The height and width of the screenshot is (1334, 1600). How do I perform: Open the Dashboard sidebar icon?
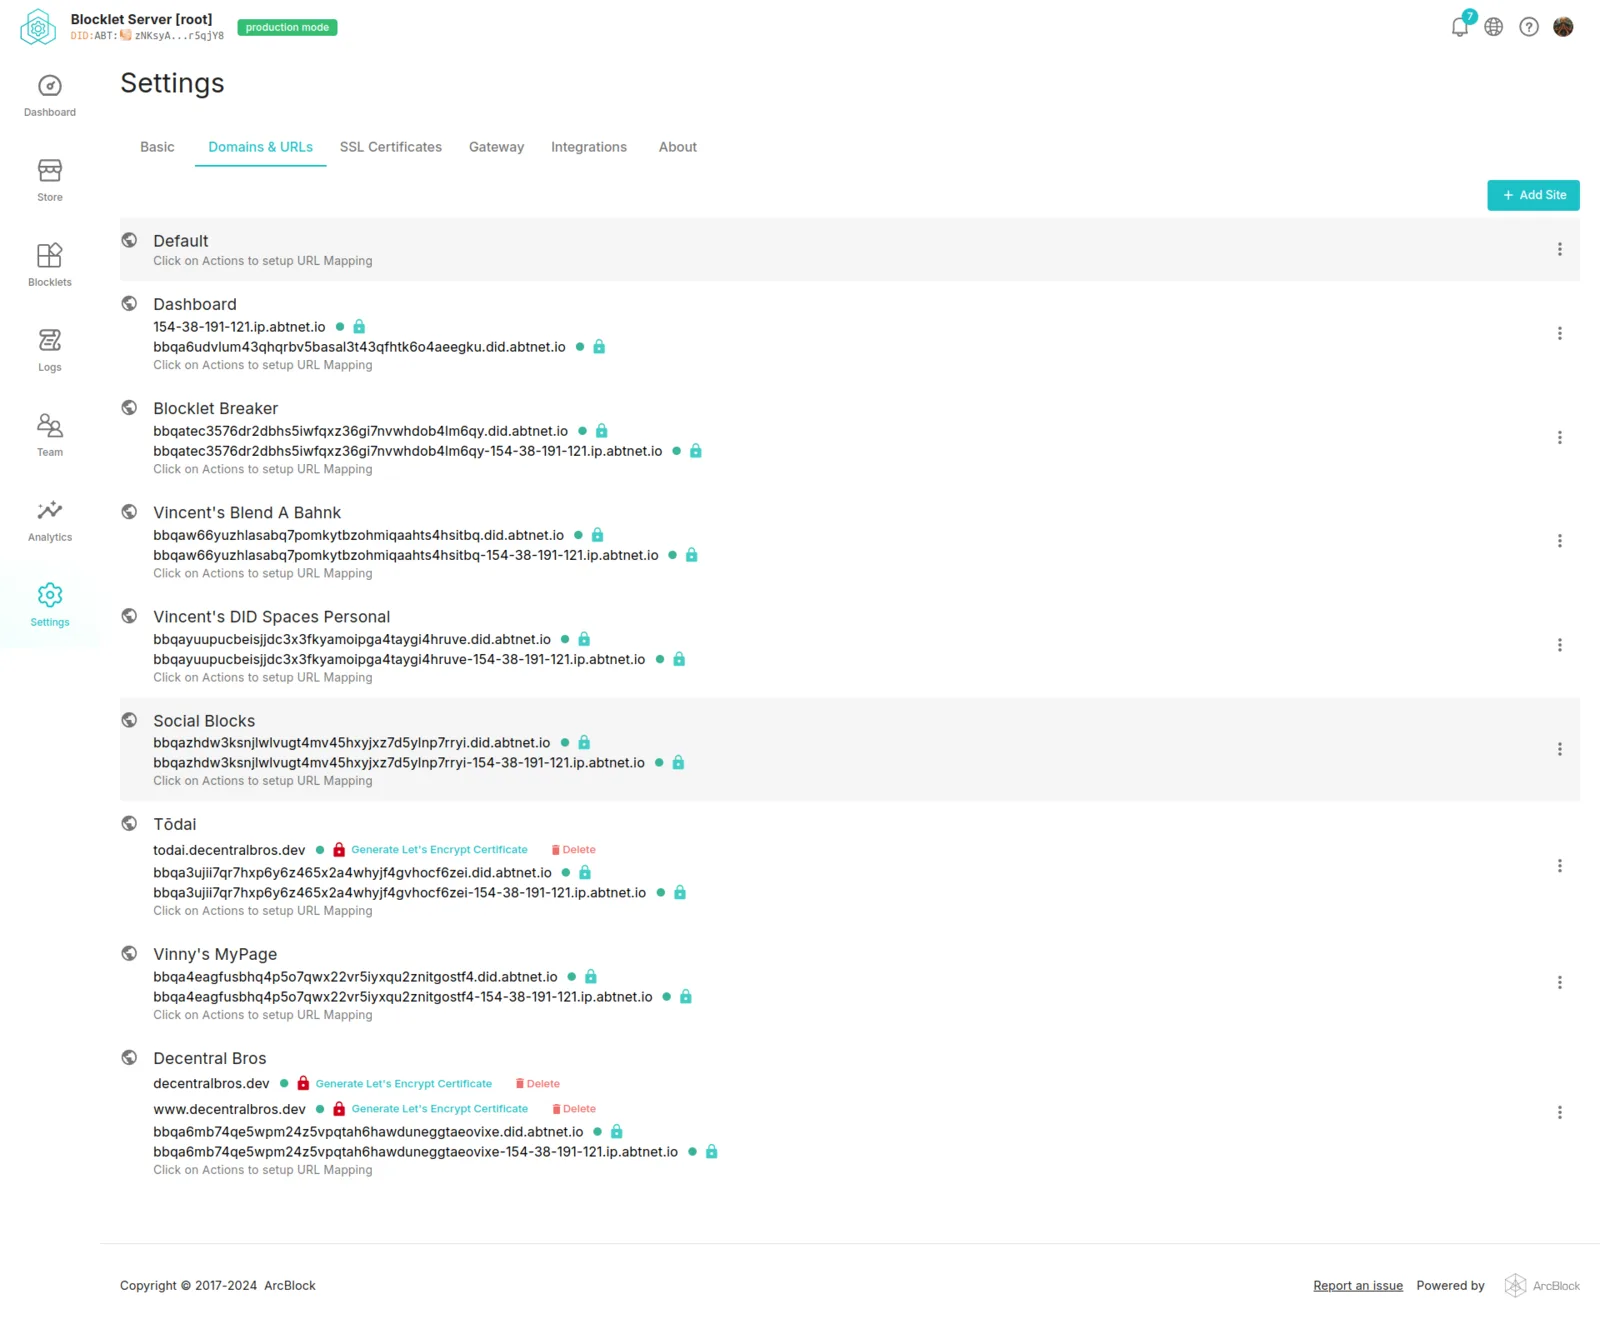(x=50, y=87)
